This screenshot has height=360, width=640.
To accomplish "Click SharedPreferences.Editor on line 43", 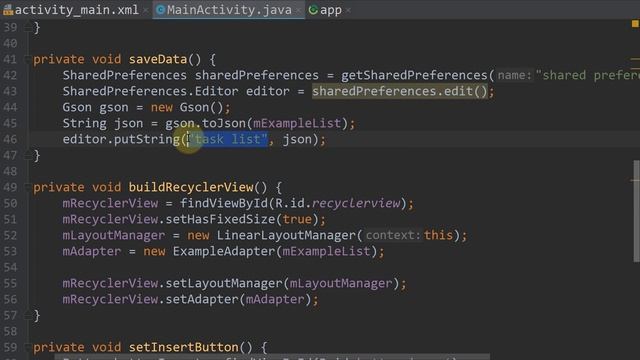I will (150, 91).
